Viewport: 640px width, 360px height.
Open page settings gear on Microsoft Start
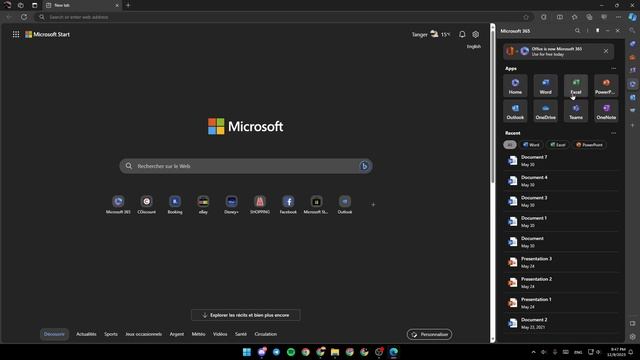click(476, 34)
